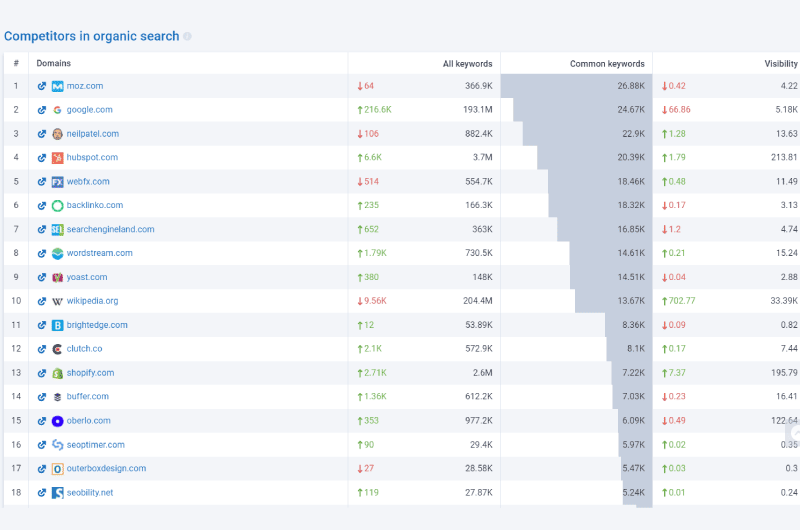Select the 195.79 visibility value

tap(784, 373)
